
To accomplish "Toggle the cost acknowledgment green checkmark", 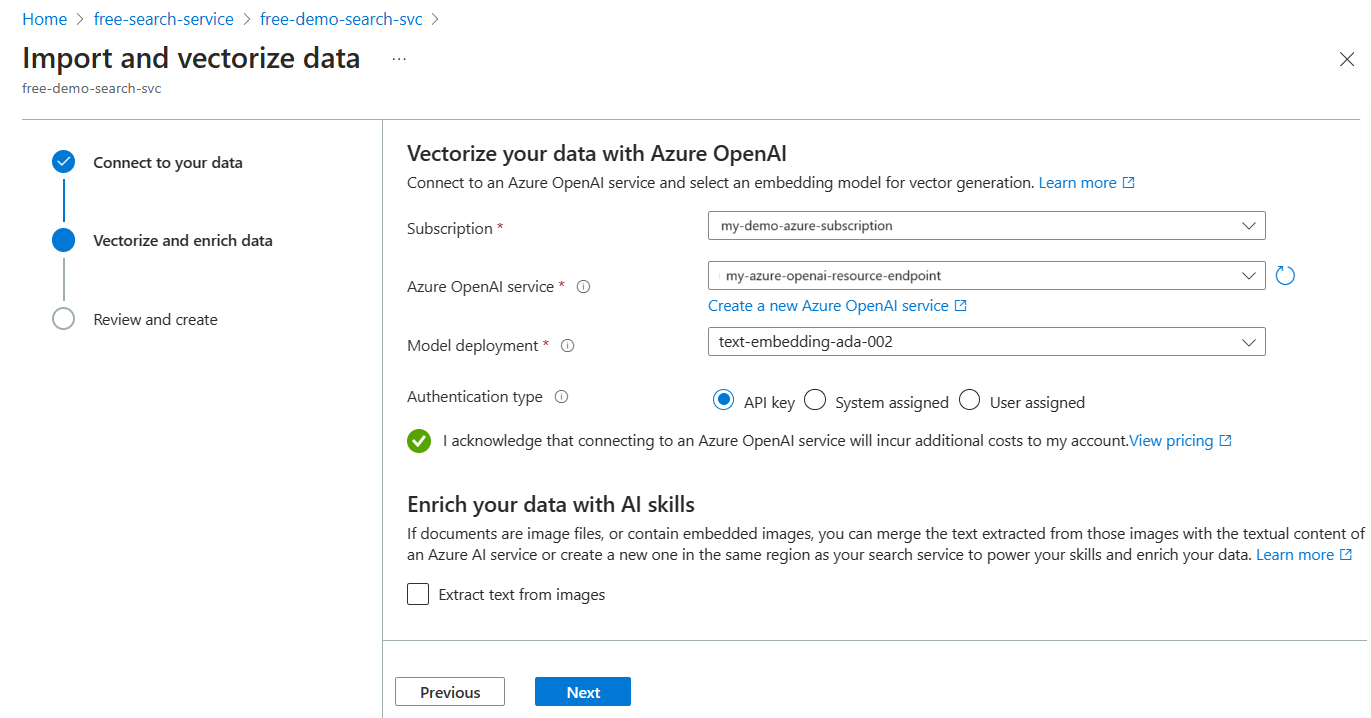I will (x=419, y=441).
